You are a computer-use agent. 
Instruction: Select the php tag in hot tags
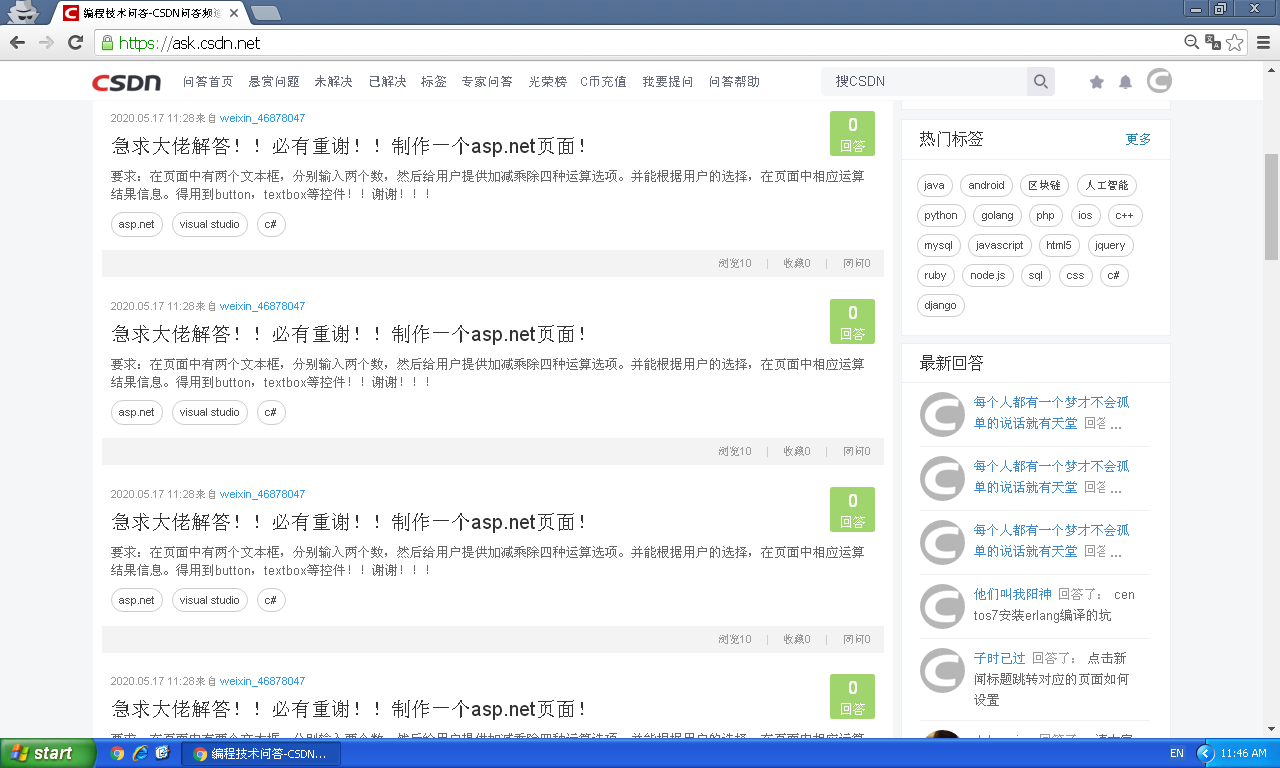click(1045, 215)
